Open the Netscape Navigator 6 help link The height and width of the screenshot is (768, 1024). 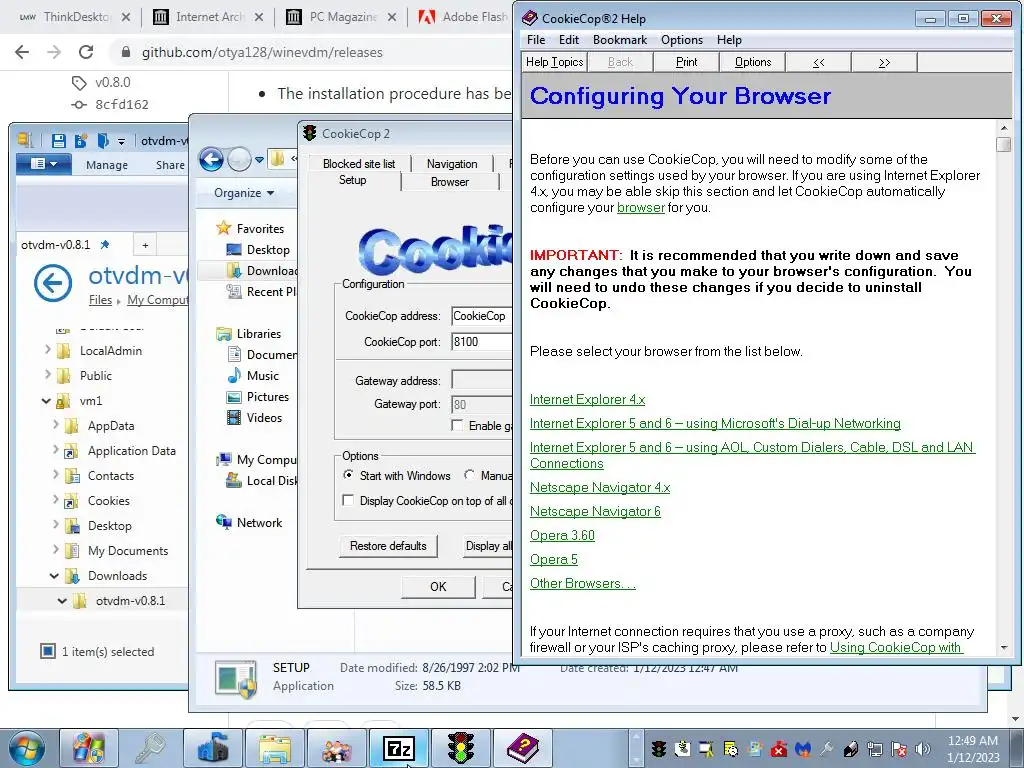coord(595,511)
